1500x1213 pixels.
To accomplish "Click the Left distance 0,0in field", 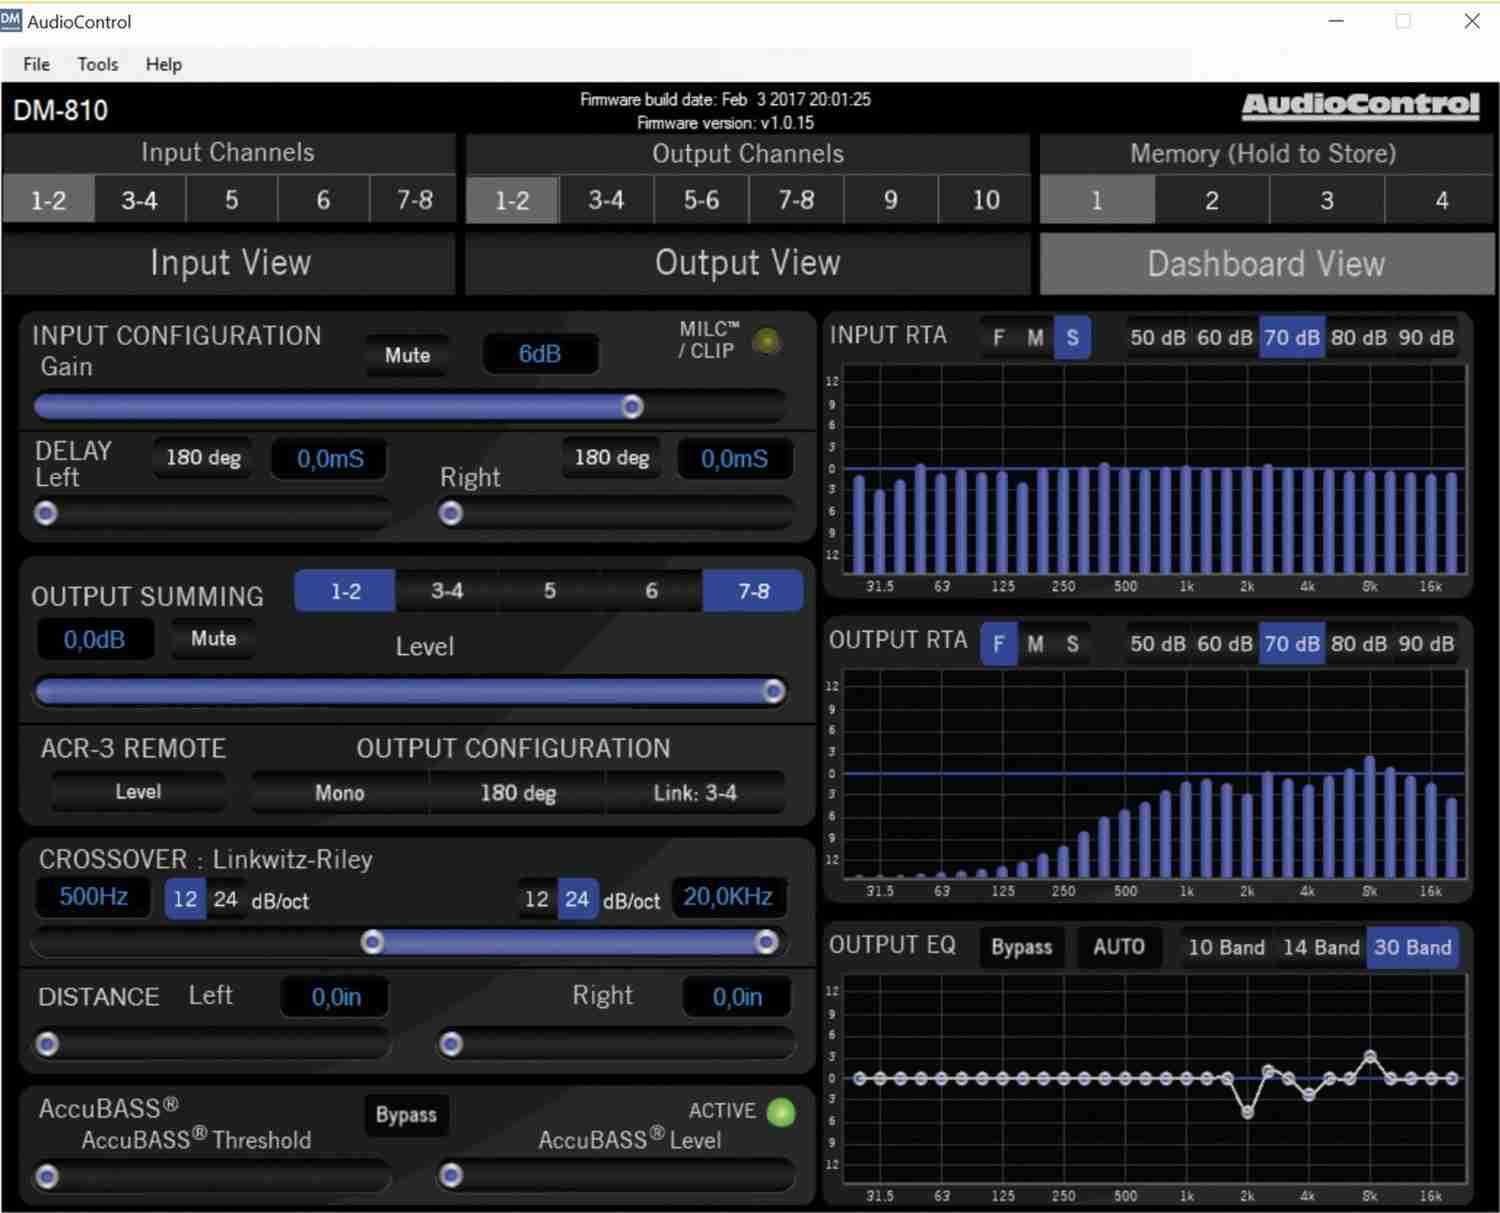I will point(336,997).
